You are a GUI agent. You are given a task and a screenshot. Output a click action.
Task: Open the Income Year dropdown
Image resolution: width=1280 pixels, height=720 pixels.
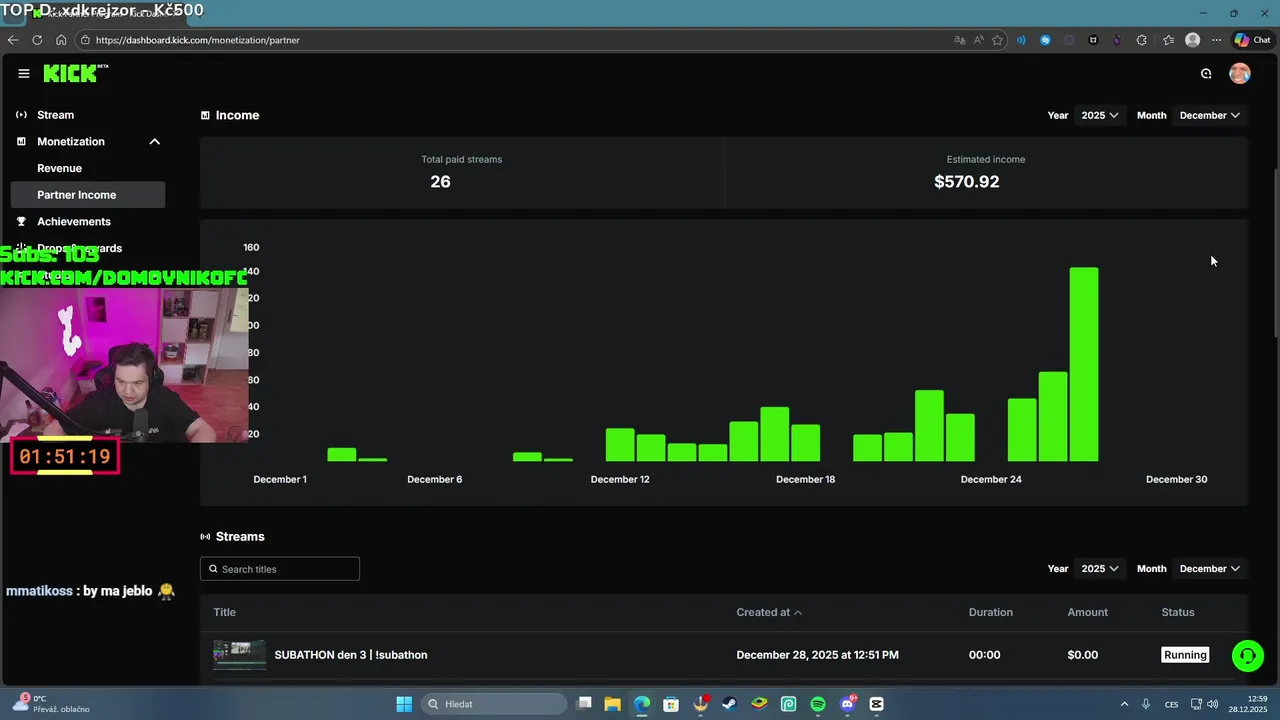pyautogui.click(x=1099, y=115)
